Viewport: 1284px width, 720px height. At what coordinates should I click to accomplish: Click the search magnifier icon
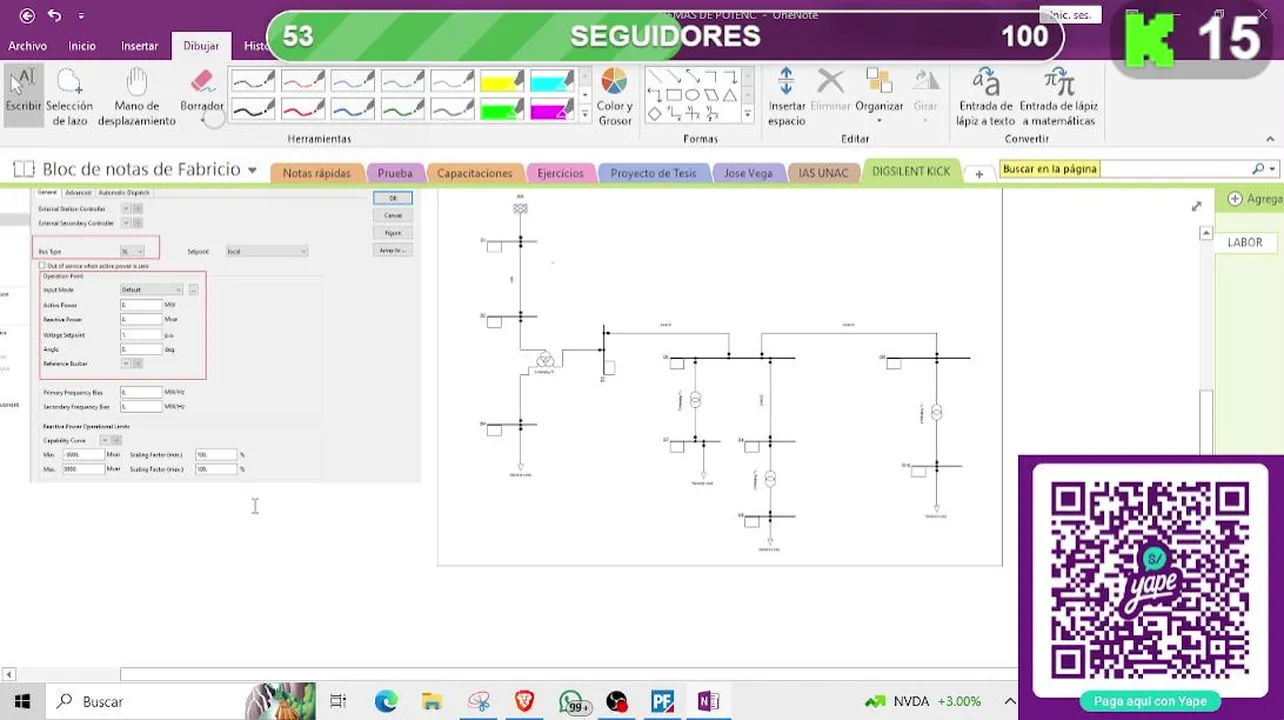pos(1258,169)
